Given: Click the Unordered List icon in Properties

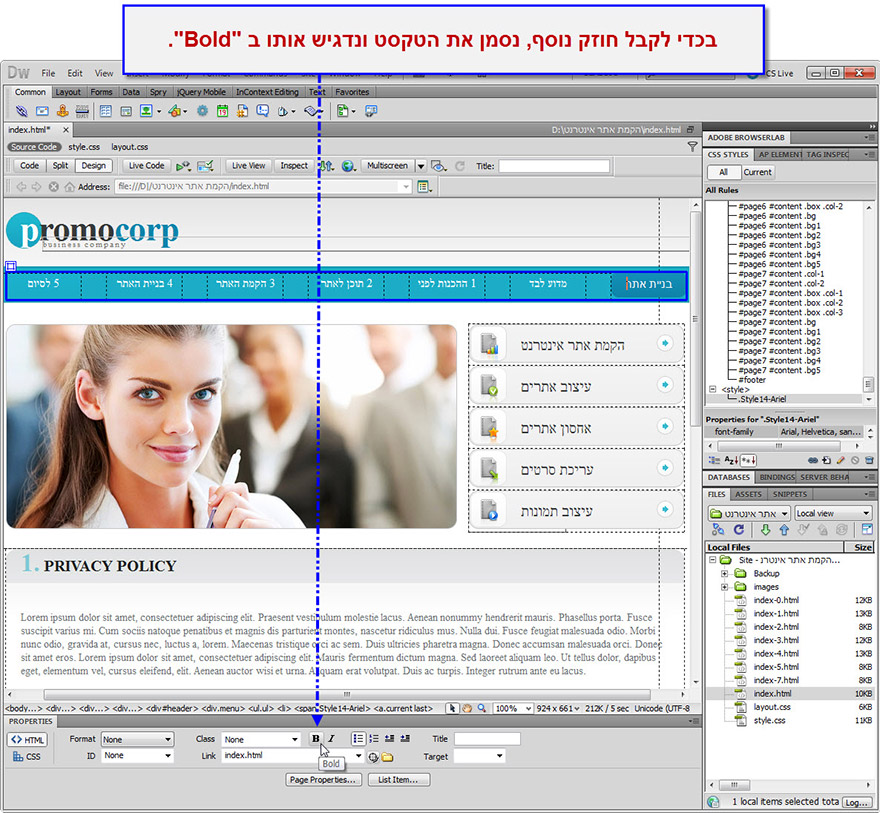Looking at the screenshot, I should pos(358,738).
